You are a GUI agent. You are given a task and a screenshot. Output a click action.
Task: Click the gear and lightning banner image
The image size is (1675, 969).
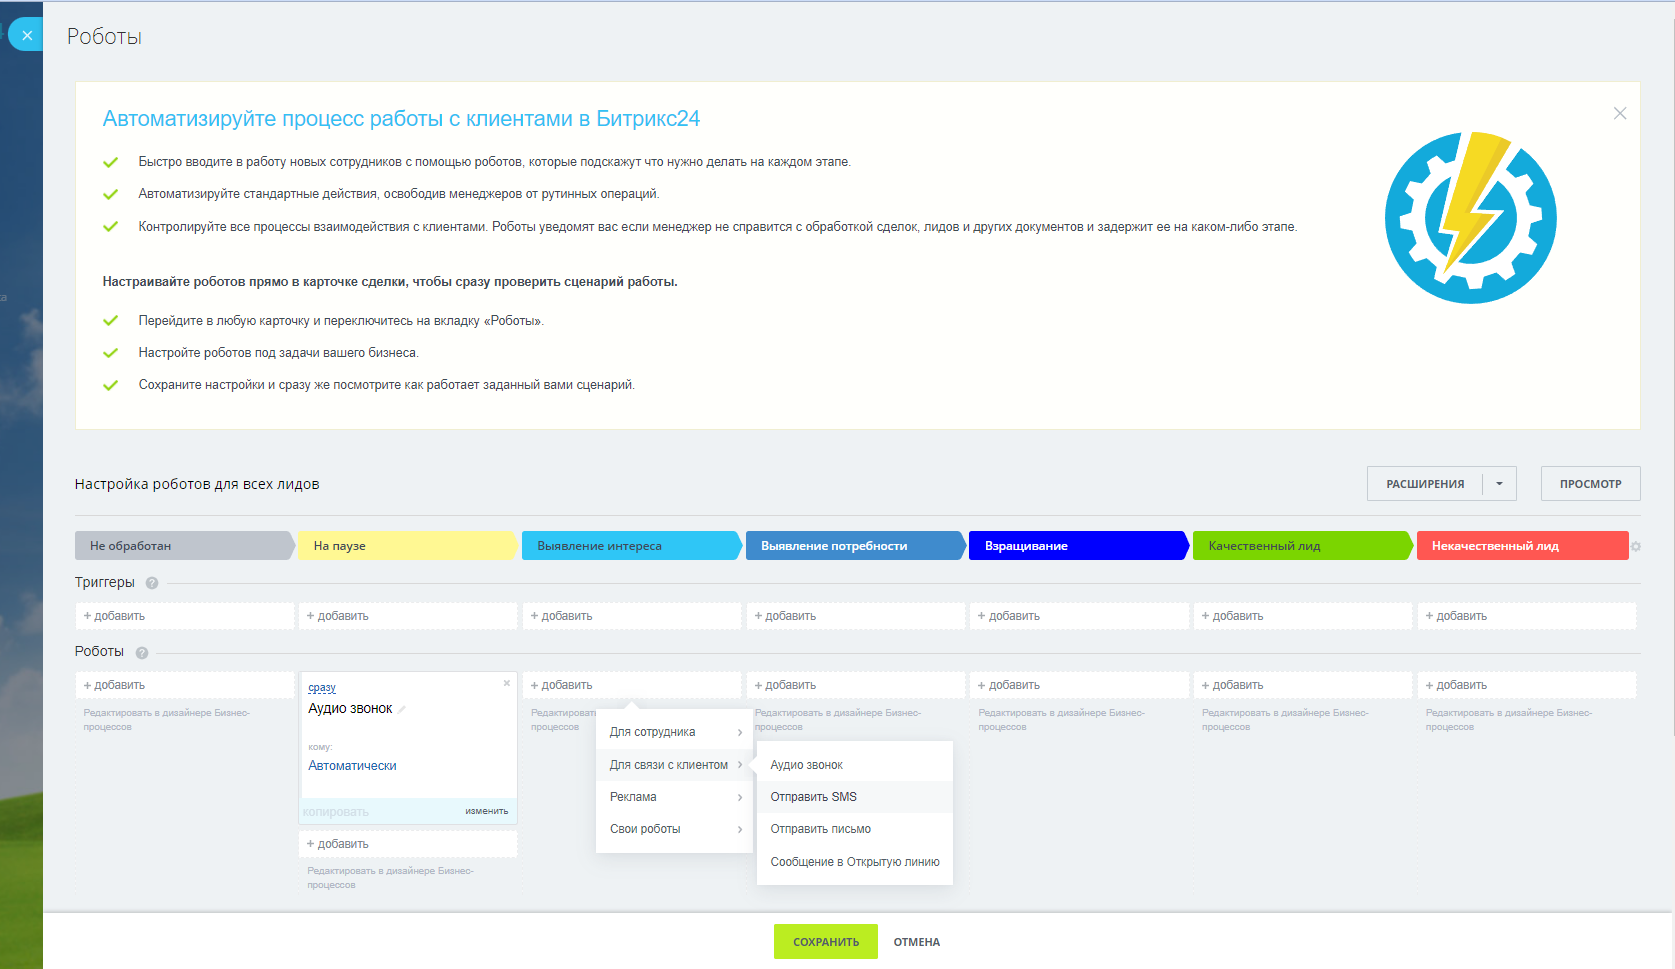(x=1470, y=218)
